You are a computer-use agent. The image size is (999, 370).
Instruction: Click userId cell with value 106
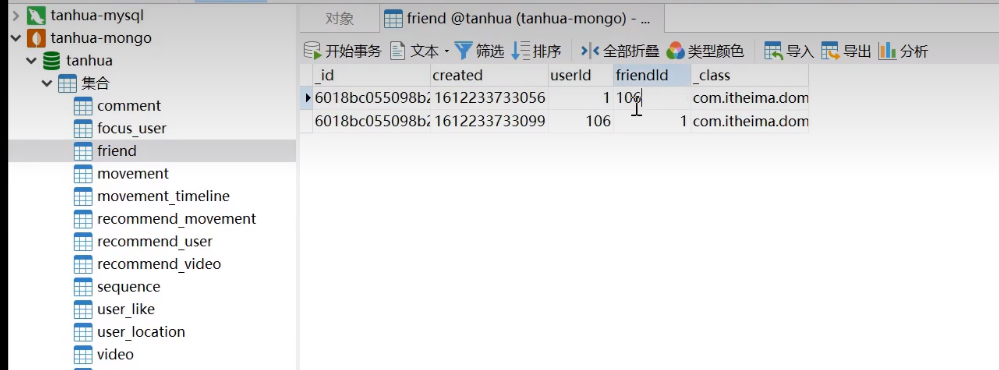[580, 121]
